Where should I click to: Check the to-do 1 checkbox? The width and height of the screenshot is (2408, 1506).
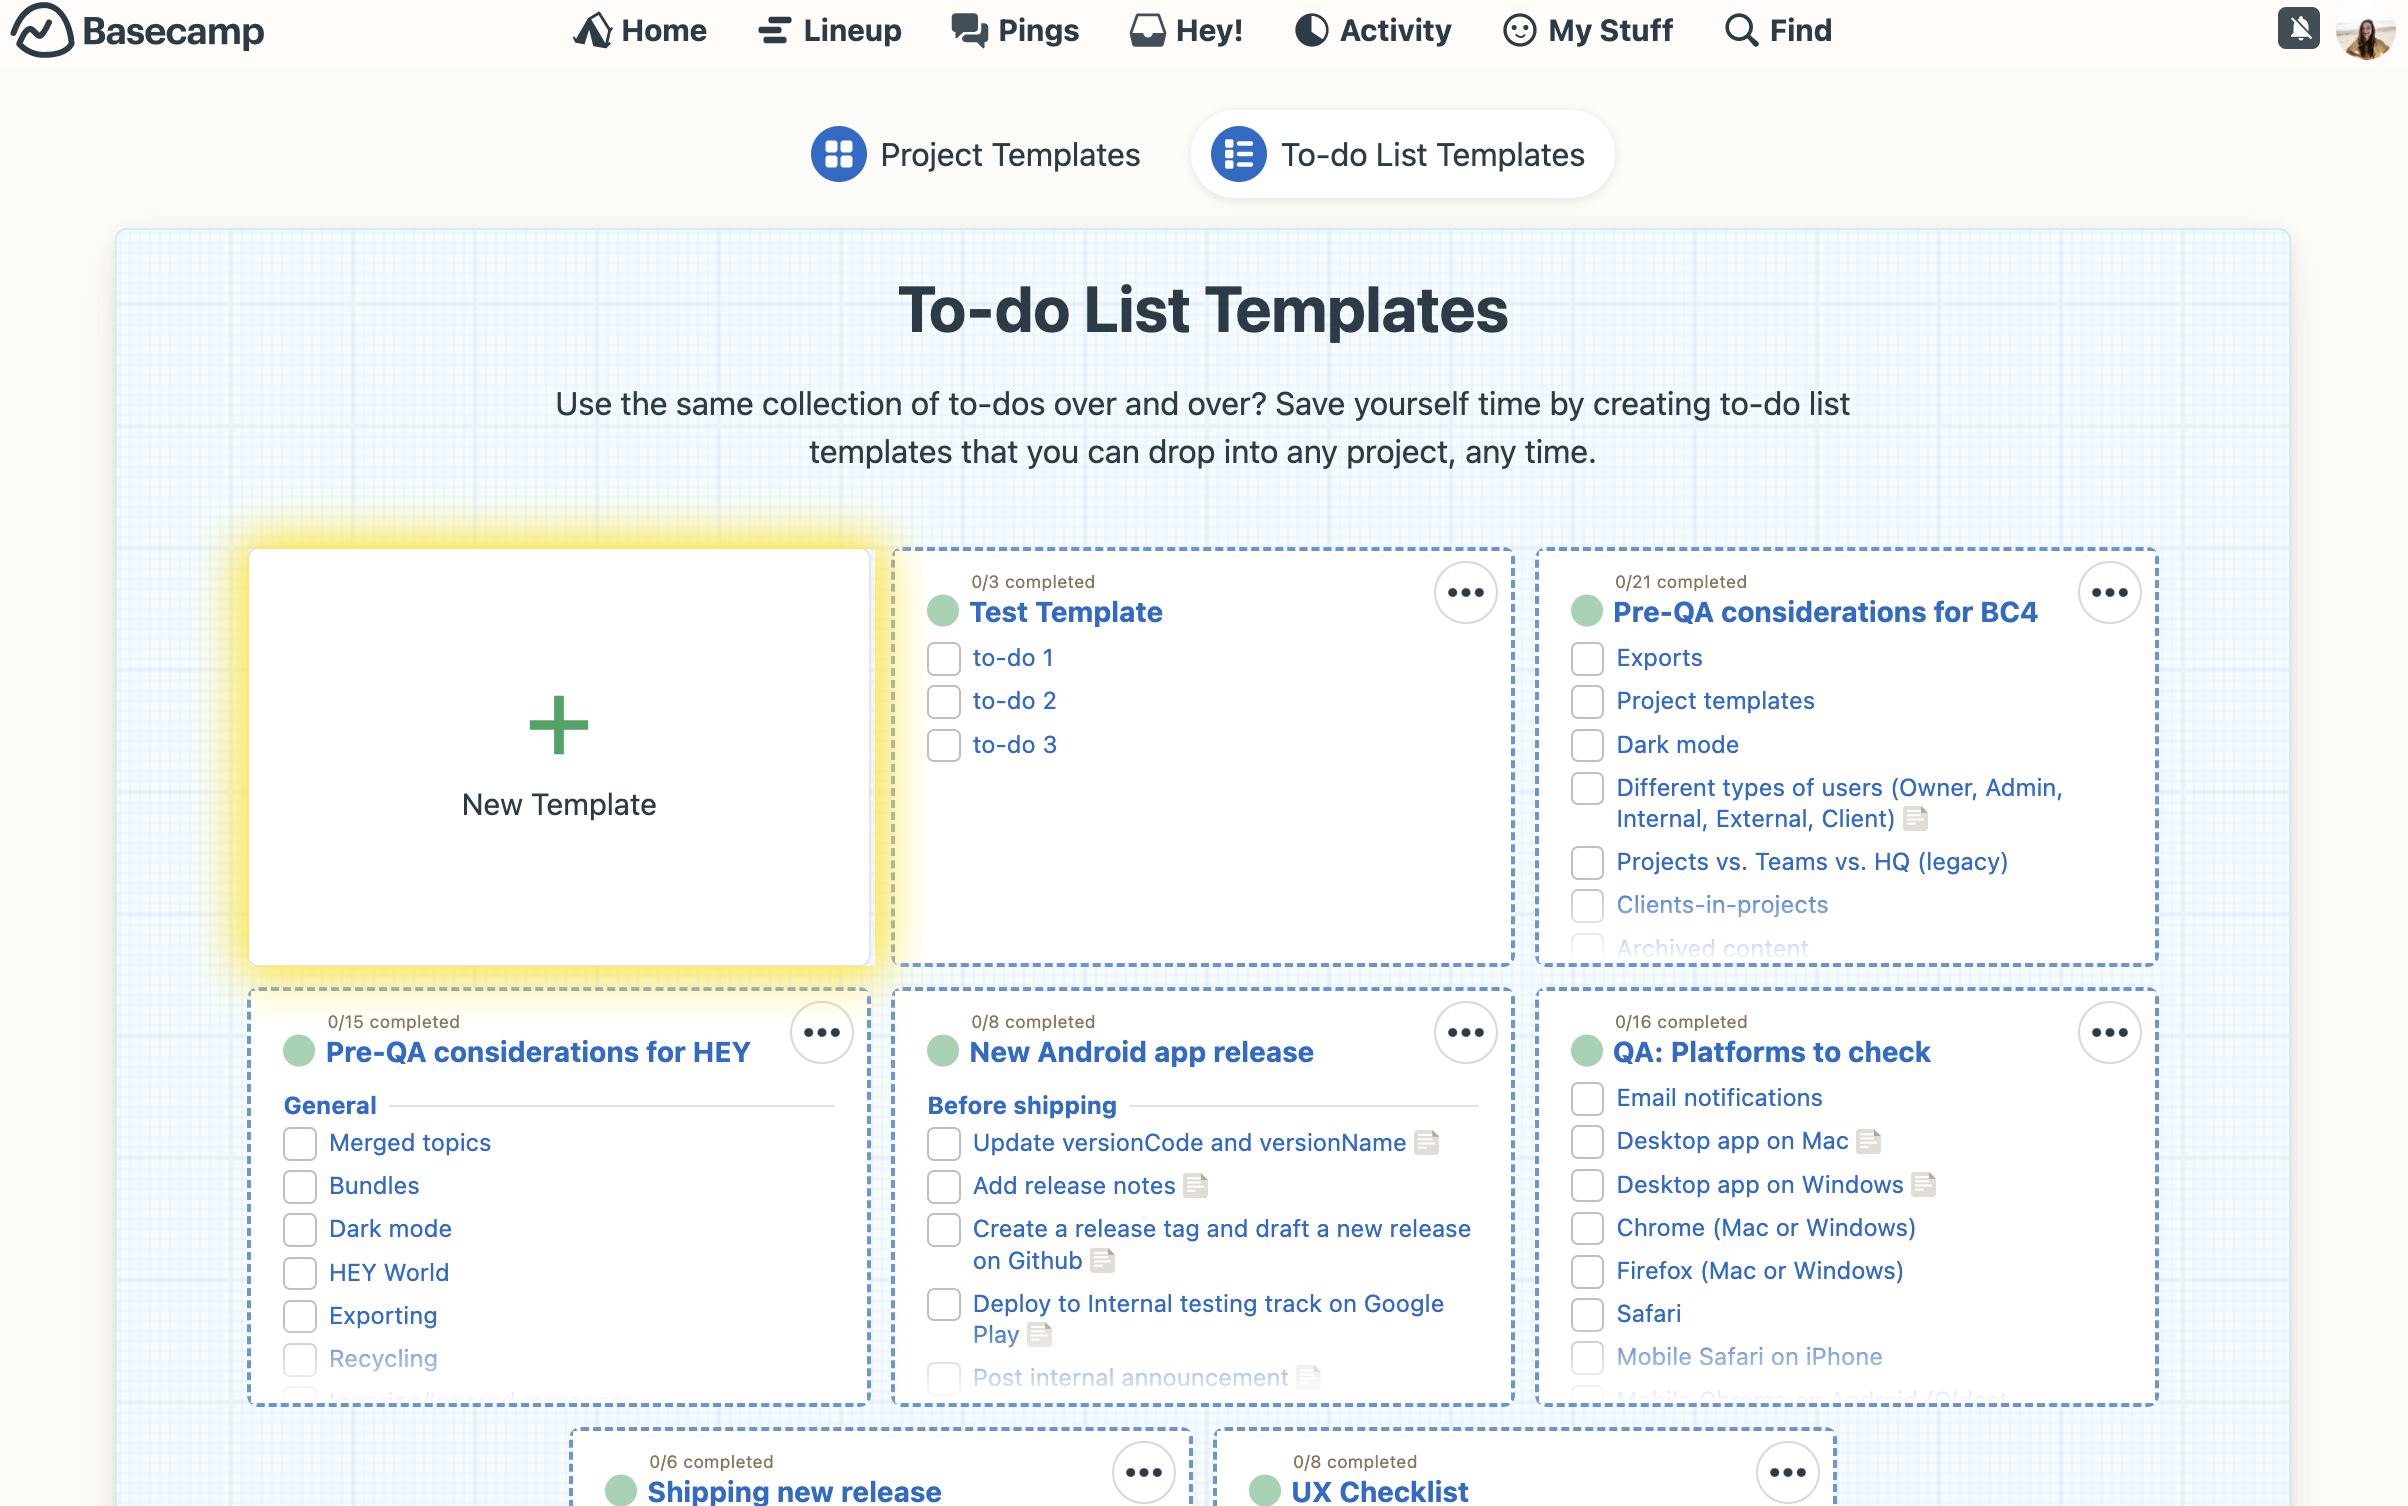coord(943,658)
